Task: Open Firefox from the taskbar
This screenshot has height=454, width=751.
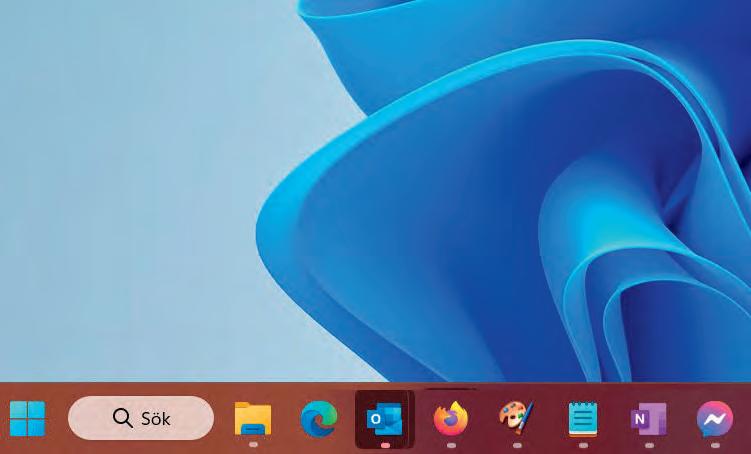Action: 451,419
